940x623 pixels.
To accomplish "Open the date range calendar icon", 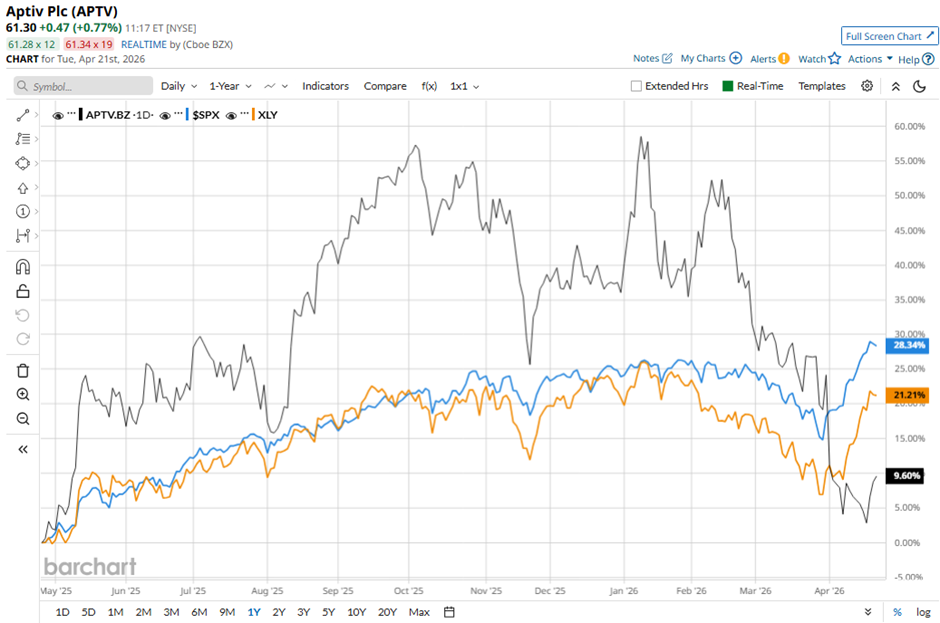I will coord(449,612).
